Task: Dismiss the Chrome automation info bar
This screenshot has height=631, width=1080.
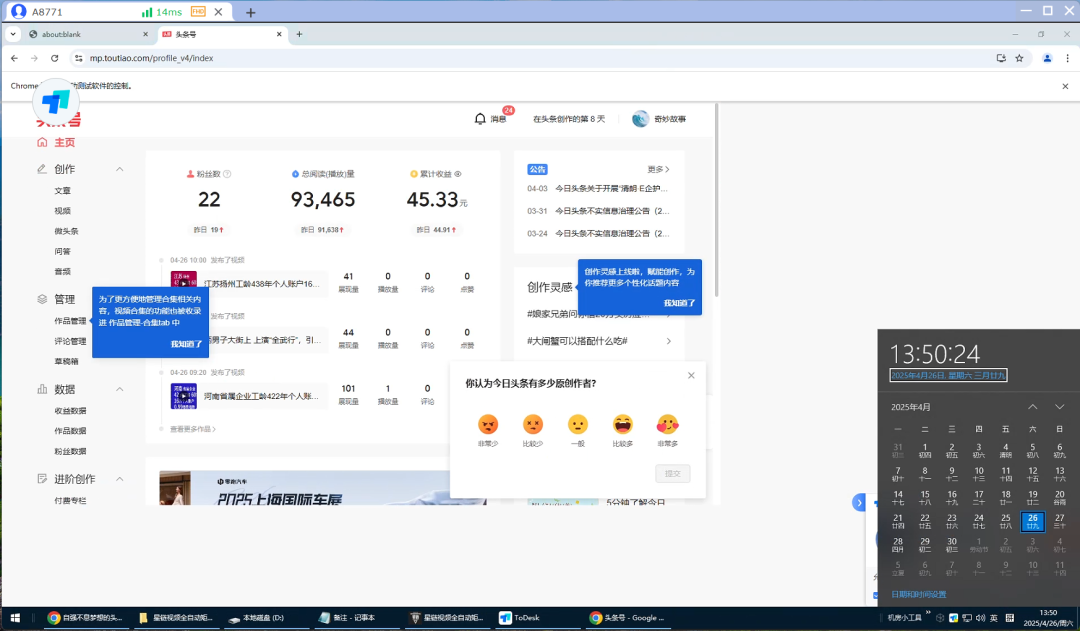Action: pos(1065,86)
